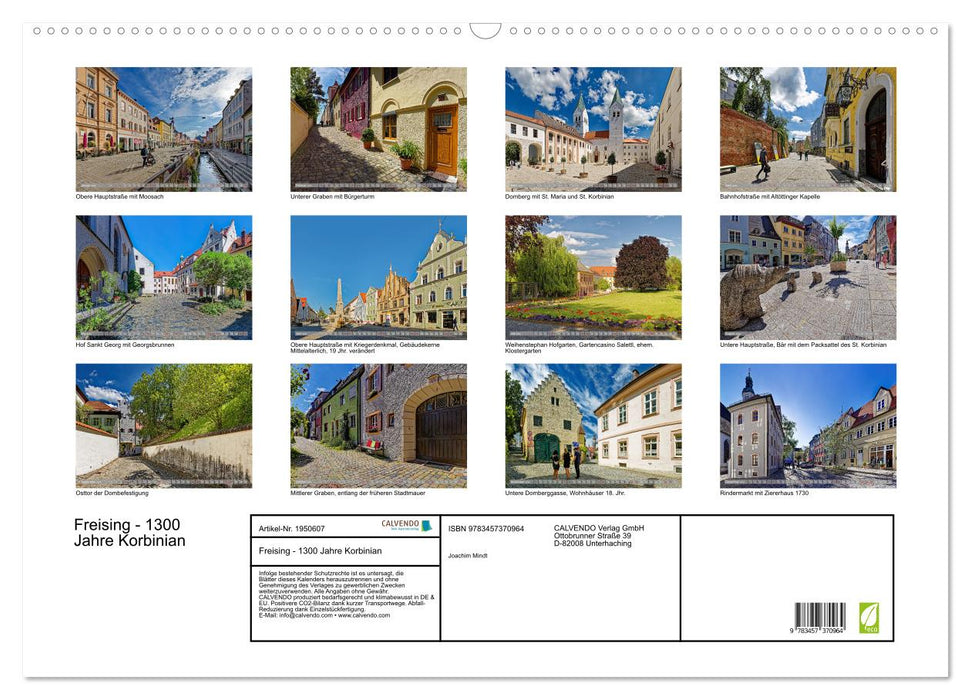
Task: Click the ISBN barcode graphic
Action: pos(820,612)
